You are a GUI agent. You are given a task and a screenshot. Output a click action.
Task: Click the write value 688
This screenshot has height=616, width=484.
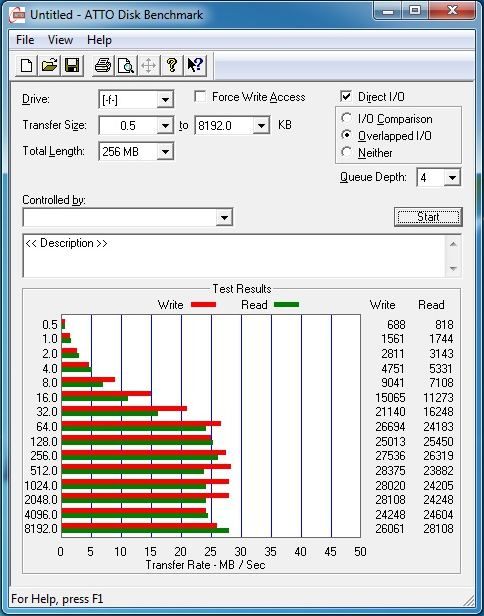click(396, 325)
